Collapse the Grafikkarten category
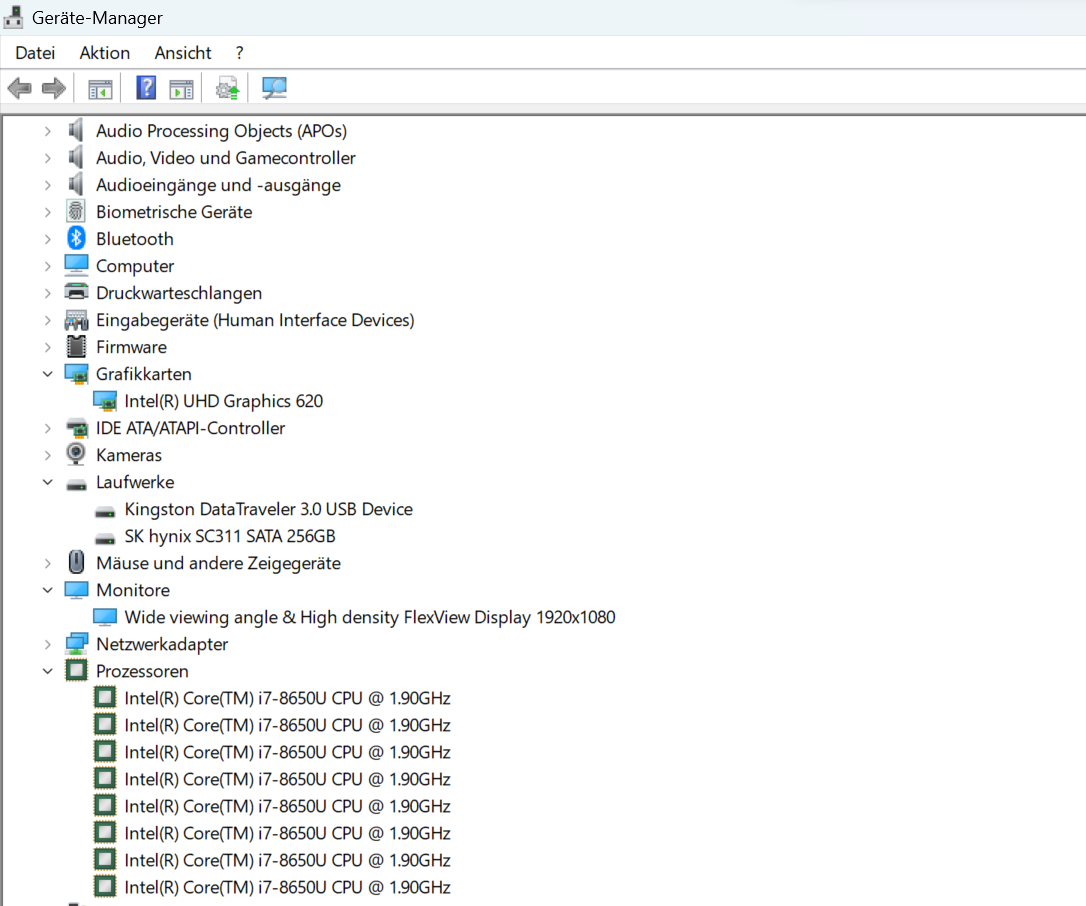1086x906 pixels. coord(47,373)
